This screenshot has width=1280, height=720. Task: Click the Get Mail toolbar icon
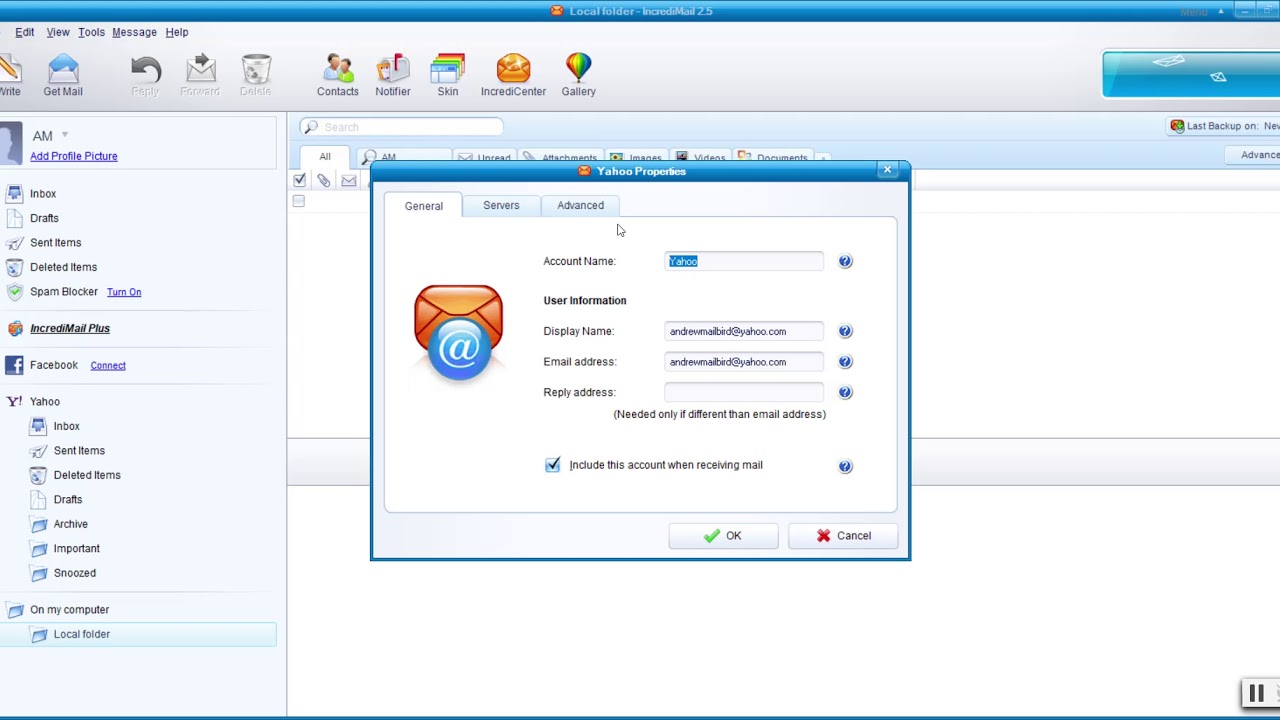point(63,76)
